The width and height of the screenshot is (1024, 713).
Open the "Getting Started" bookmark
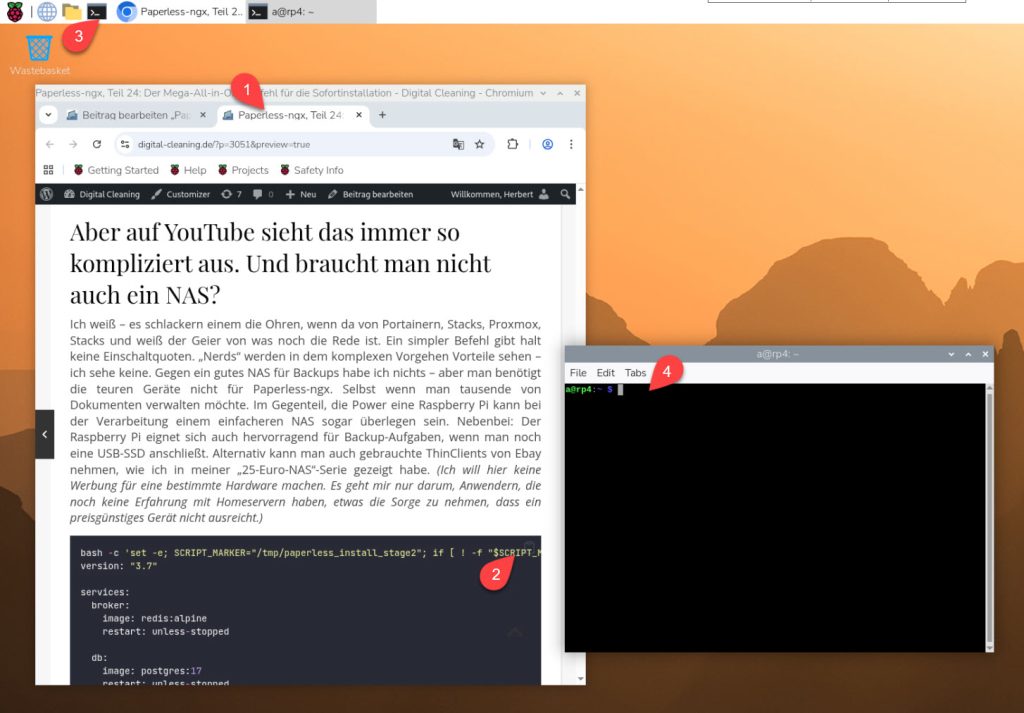tap(116, 170)
